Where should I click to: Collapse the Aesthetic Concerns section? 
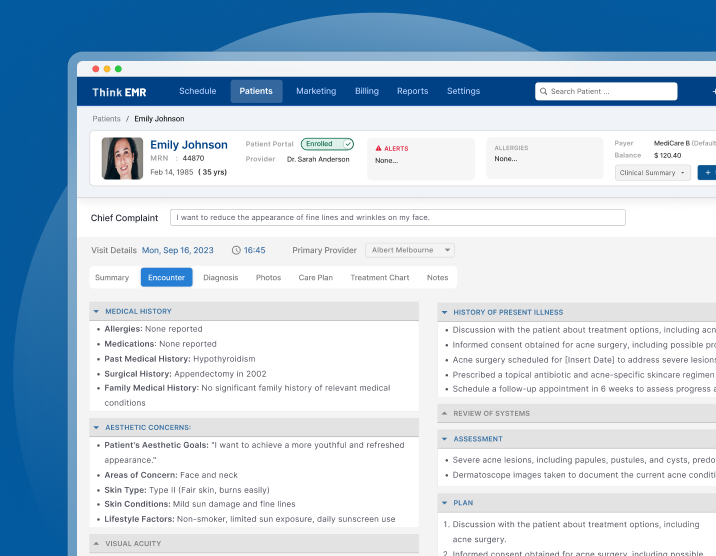tap(96, 428)
